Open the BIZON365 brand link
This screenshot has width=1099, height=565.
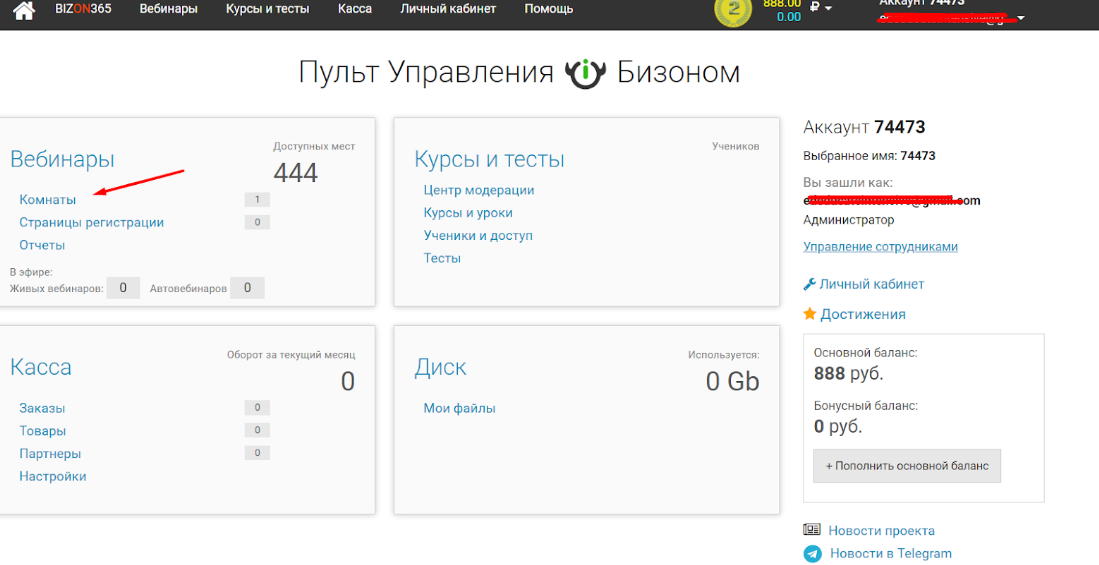tap(83, 9)
